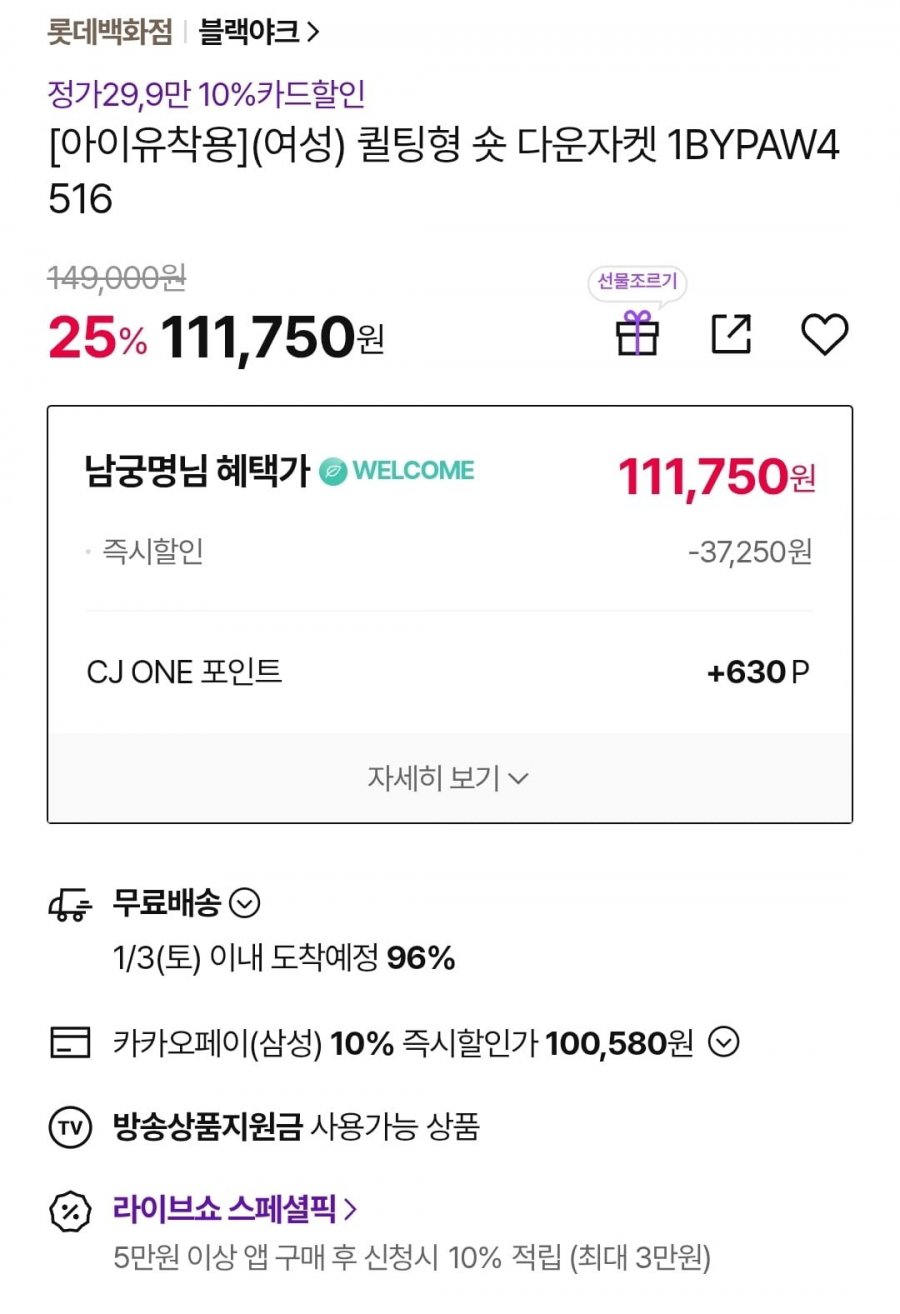Click the green WELCOME membership badge
Viewport: 900px width, 1314px height.
[x=397, y=471]
